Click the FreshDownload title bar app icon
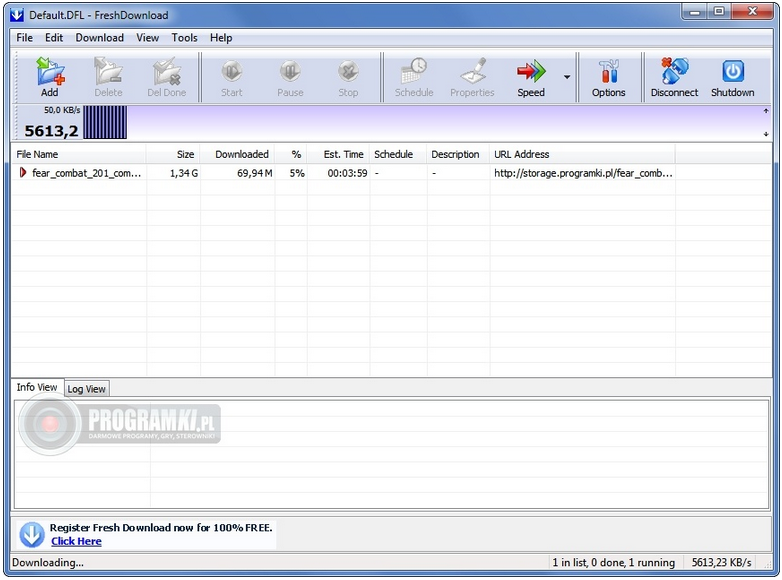 [17, 15]
